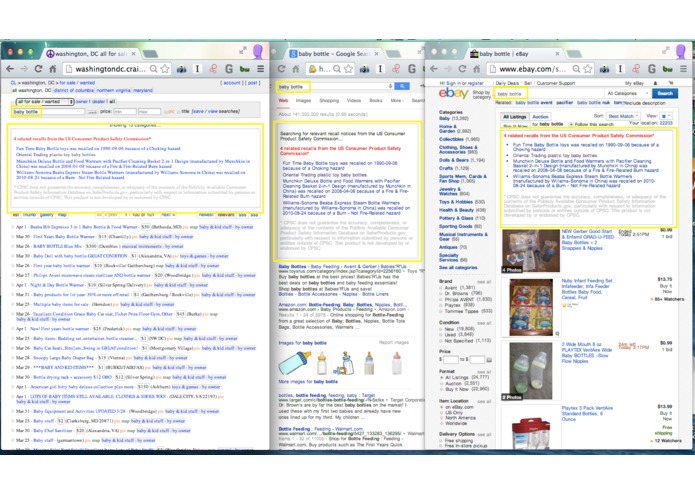
Task: Select eBay 'Buy It Now' format radio
Action: 441,389
